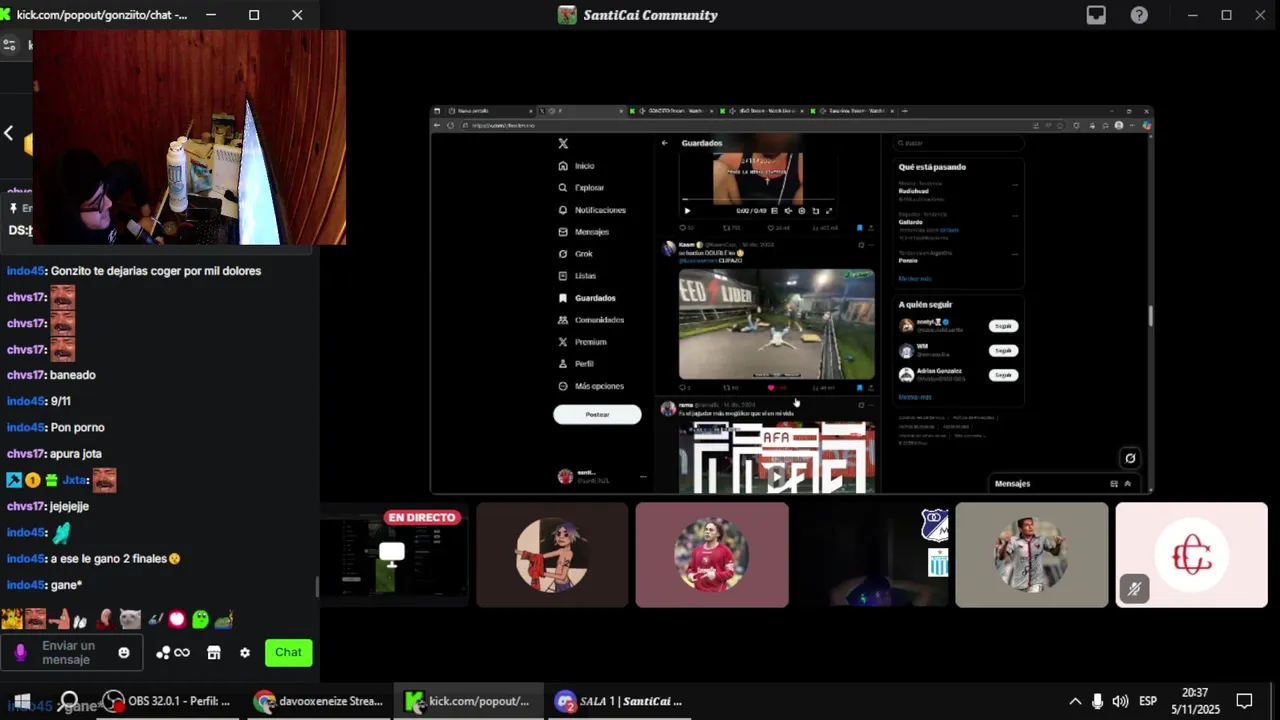Pick the burning Pikachu emote
This screenshot has height=720, width=1280.
(x=12, y=619)
